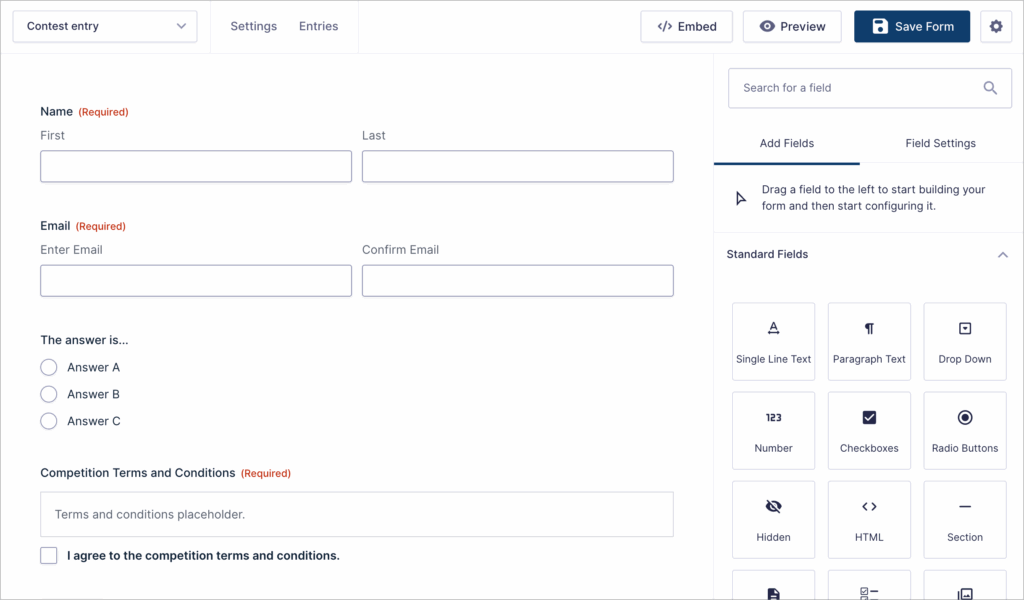
Task: Click the field search input box
Action: [x=860, y=88]
